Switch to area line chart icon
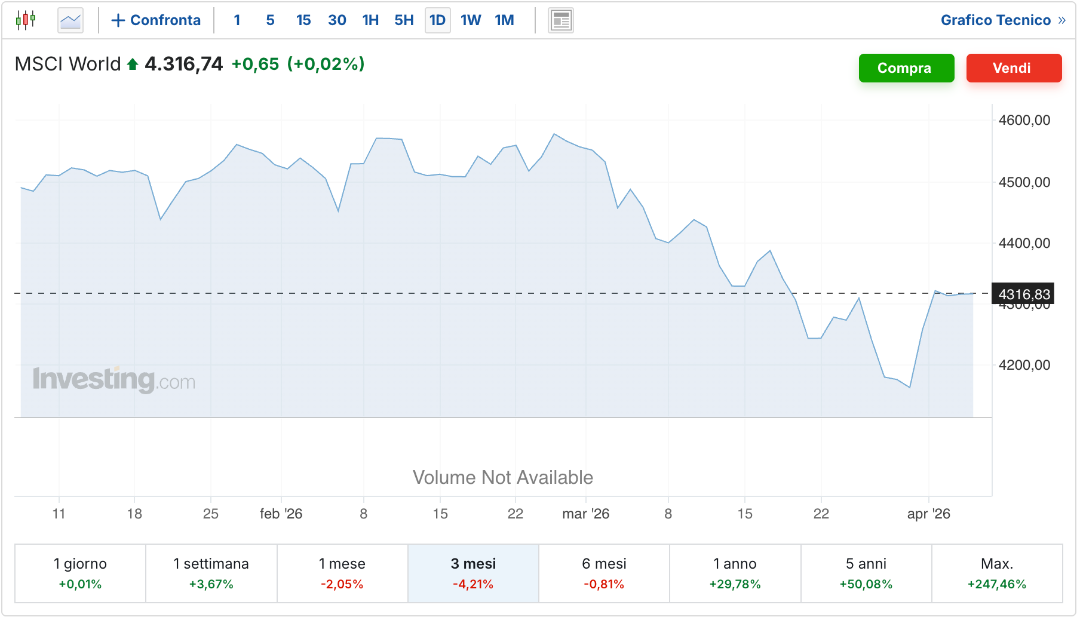1080x623 pixels. tap(70, 20)
